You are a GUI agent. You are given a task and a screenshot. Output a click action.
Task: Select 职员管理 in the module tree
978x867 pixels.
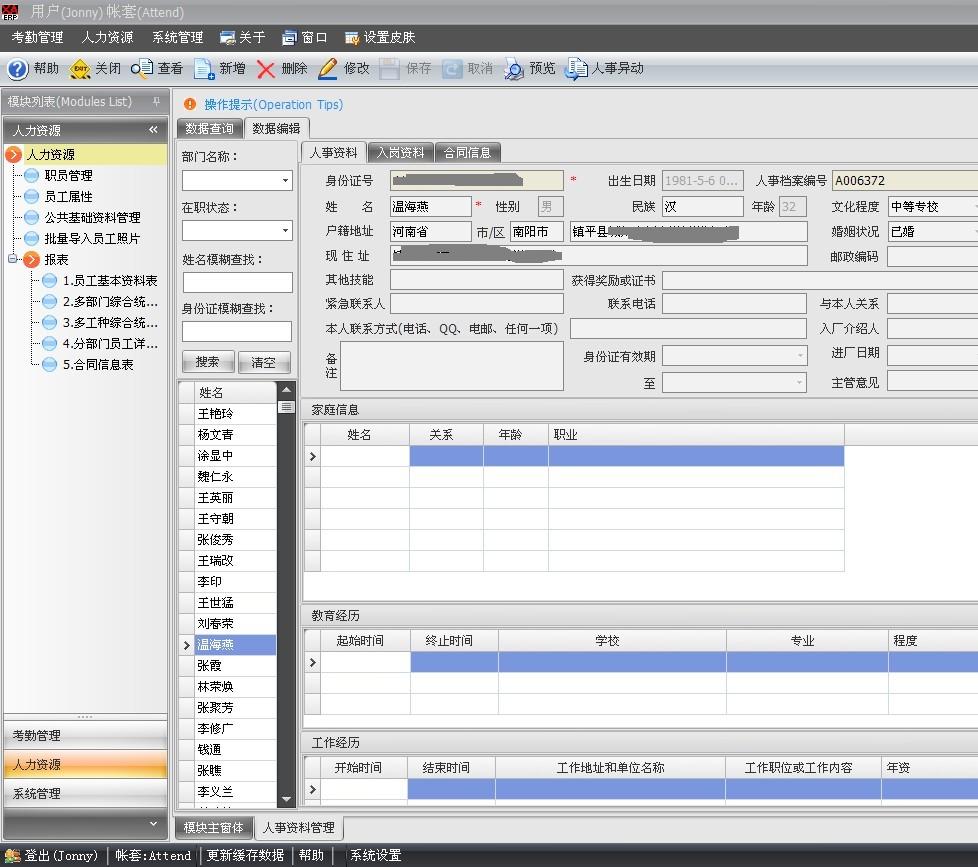coord(68,176)
